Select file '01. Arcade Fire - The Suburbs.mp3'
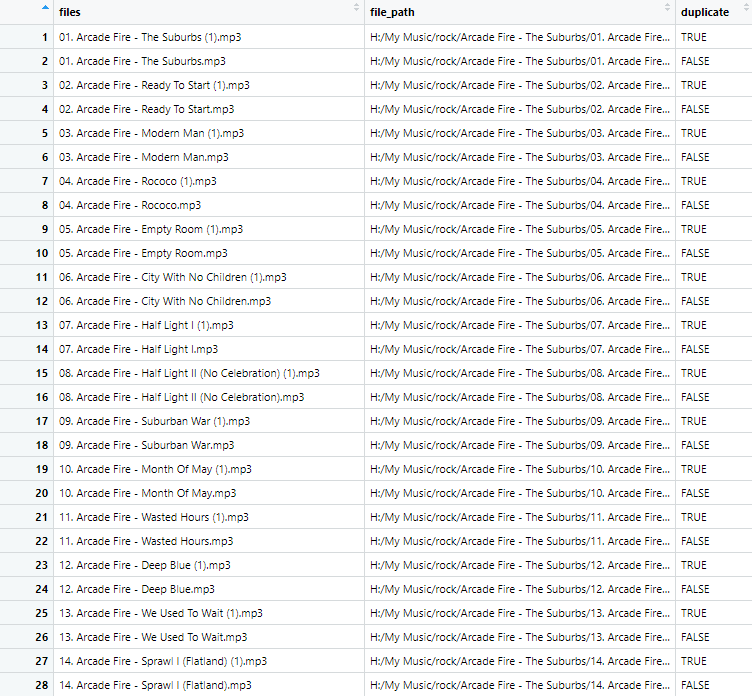 [x=142, y=61]
